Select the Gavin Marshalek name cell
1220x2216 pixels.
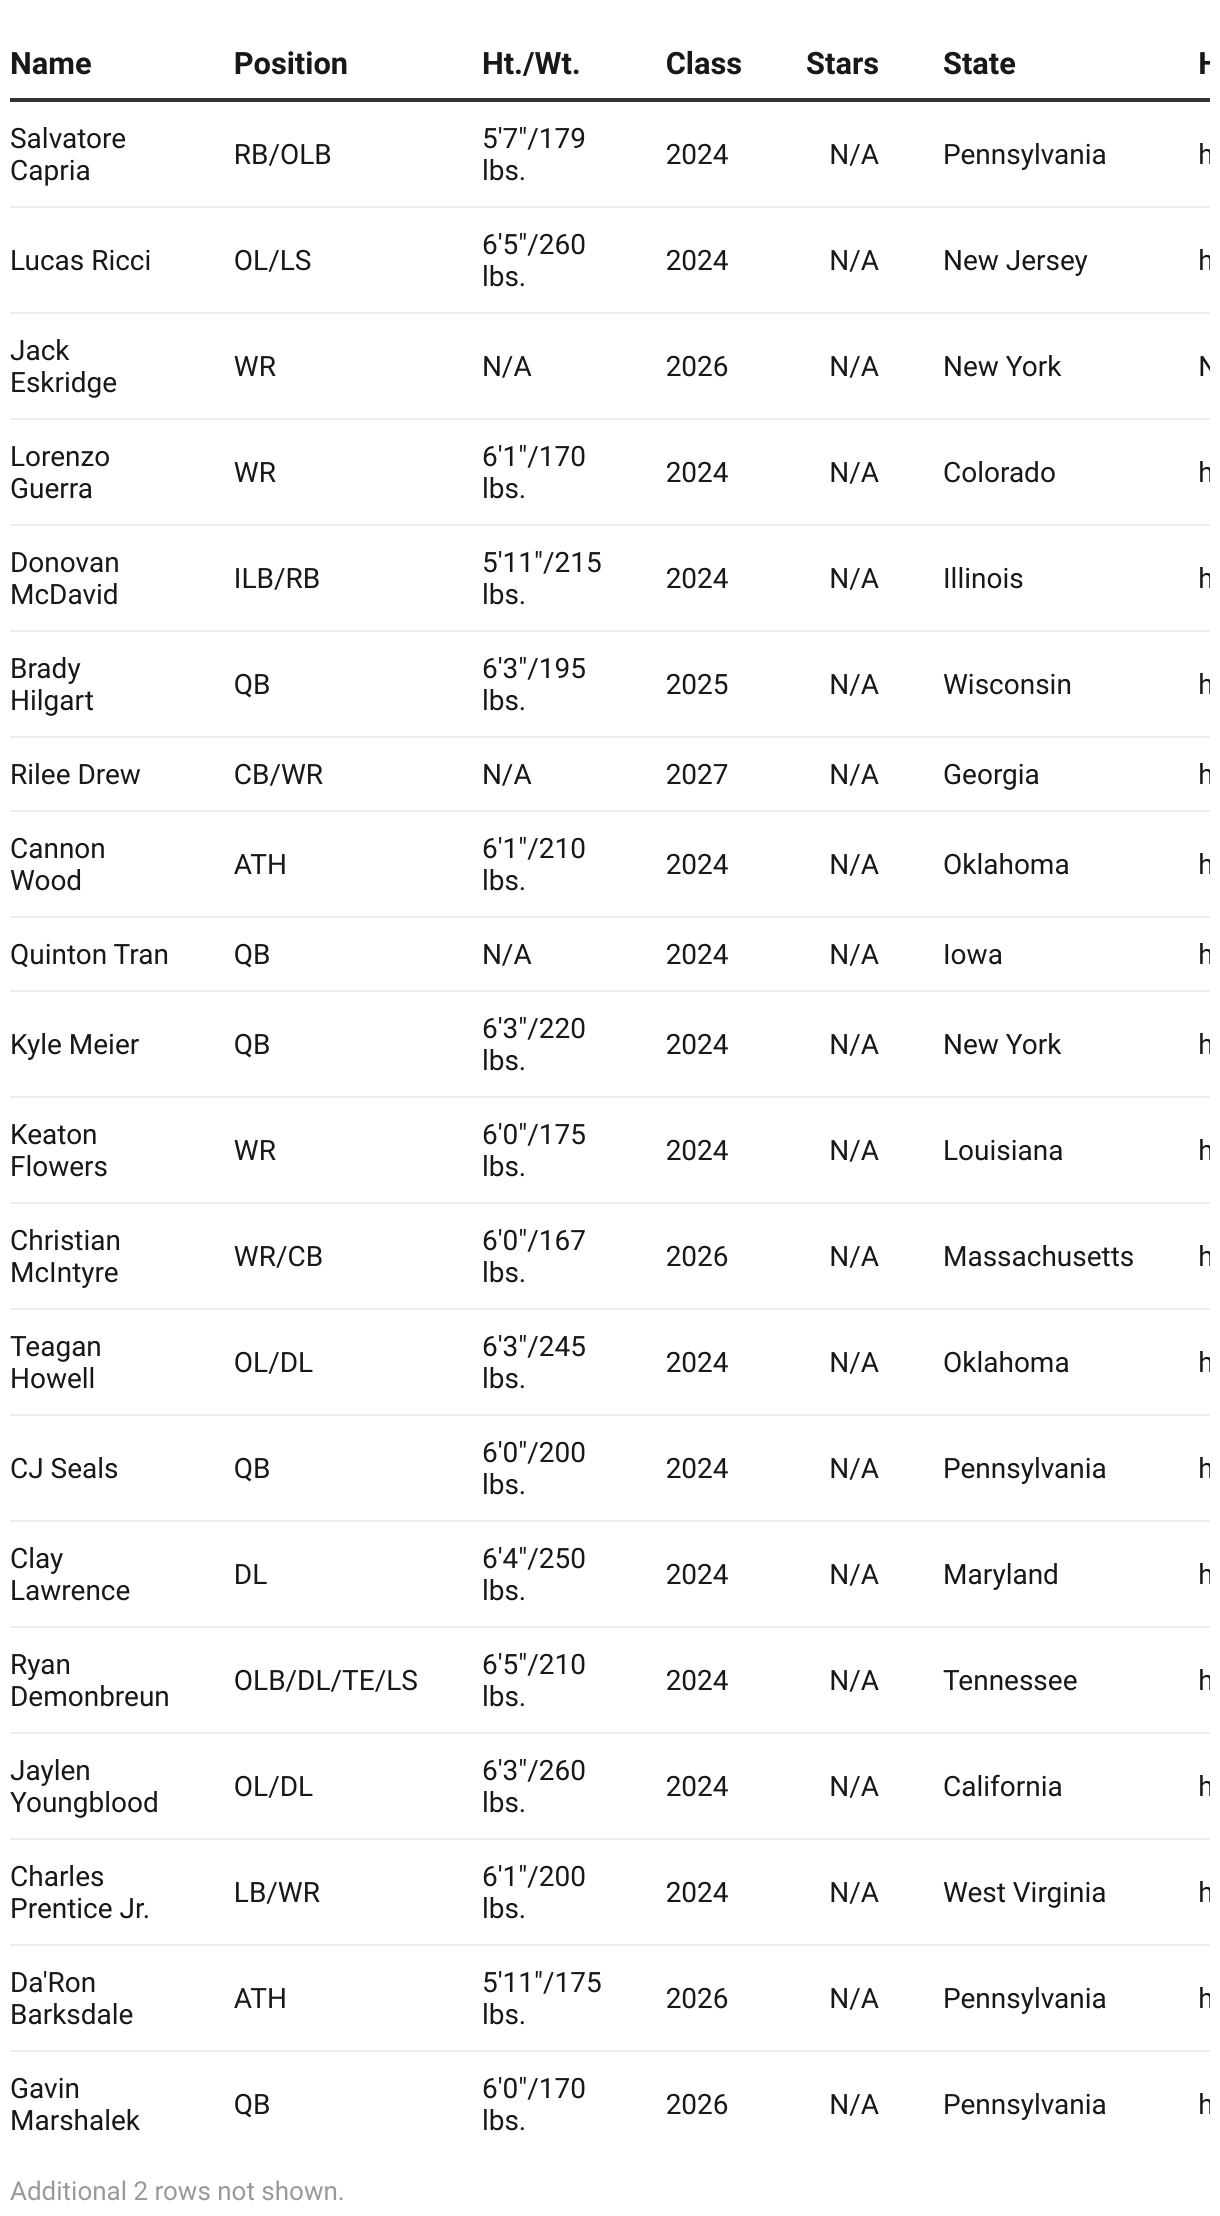pos(75,2104)
